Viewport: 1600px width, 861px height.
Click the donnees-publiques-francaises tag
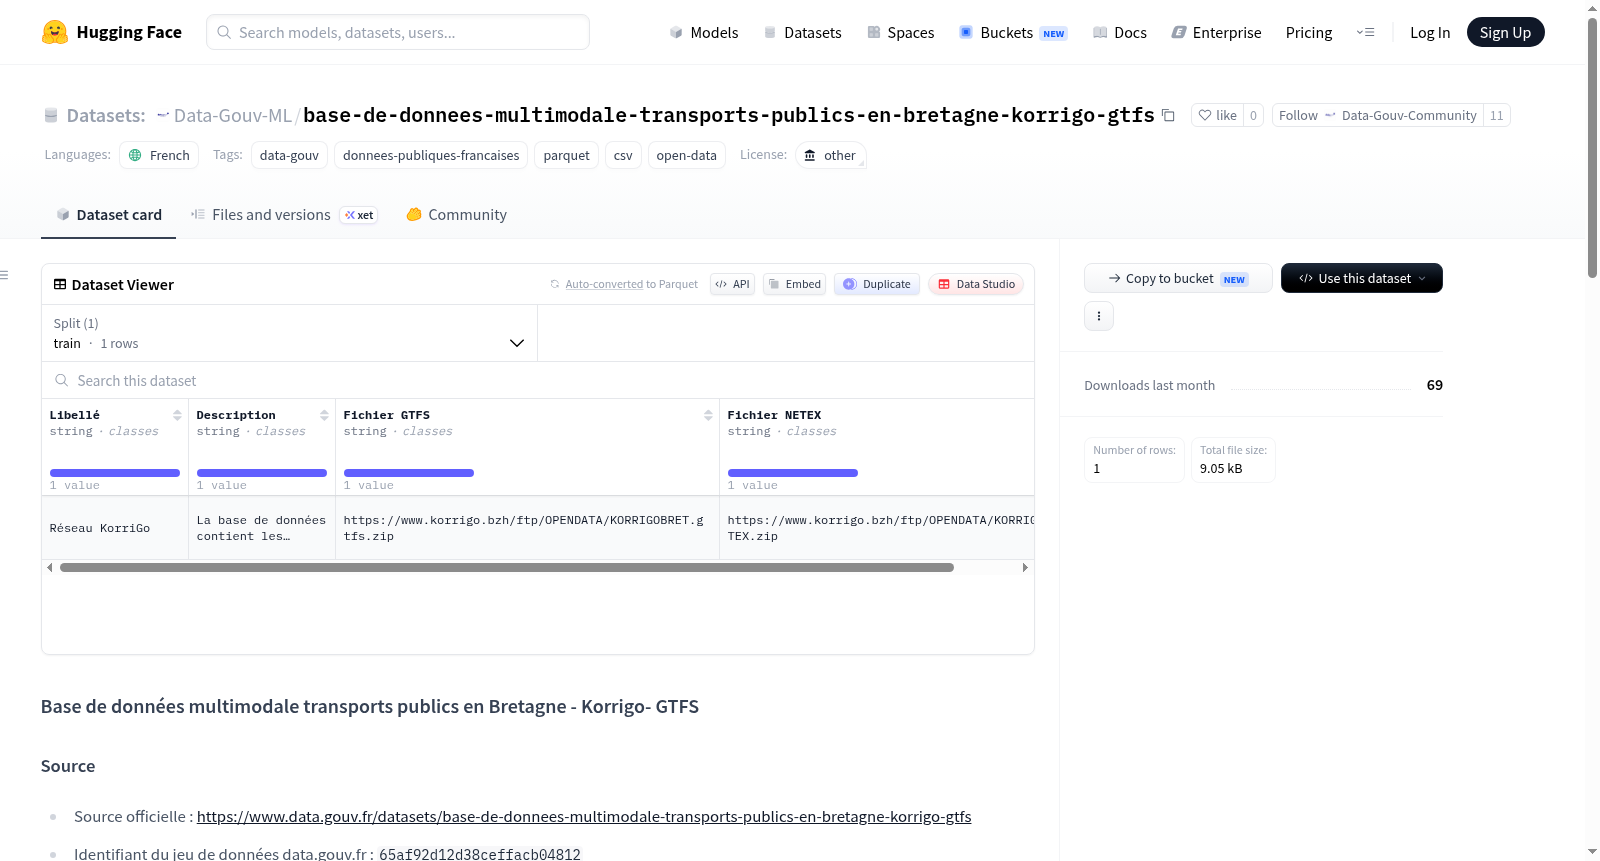tap(431, 155)
